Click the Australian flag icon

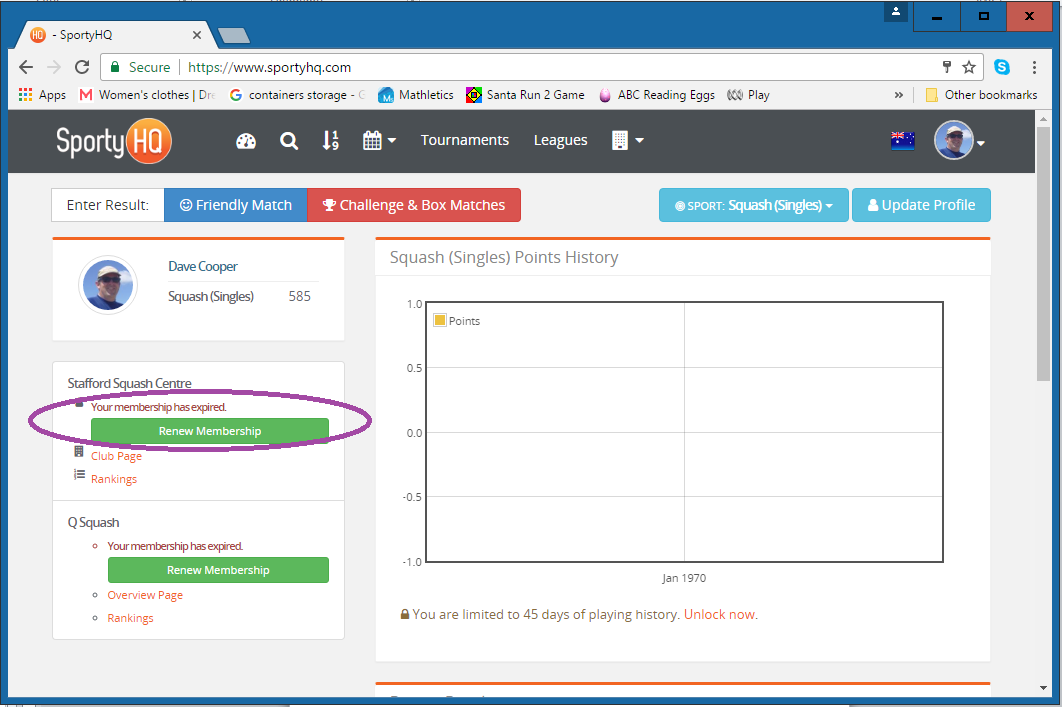902,141
